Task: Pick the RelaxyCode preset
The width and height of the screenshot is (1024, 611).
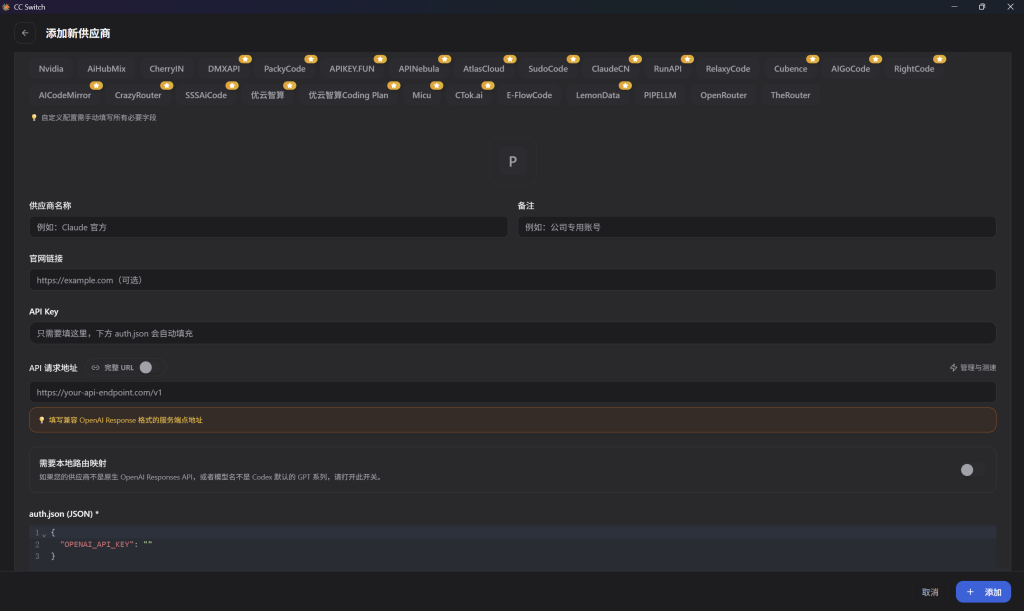Action: 728,69
